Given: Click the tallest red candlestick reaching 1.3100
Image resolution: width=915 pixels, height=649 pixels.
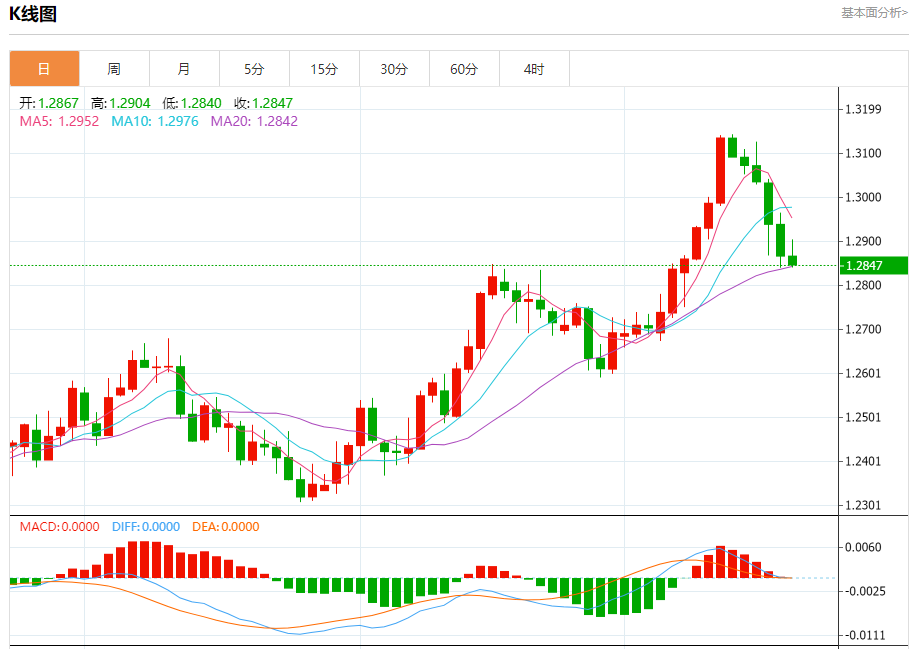Looking at the screenshot, I should tap(721, 170).
